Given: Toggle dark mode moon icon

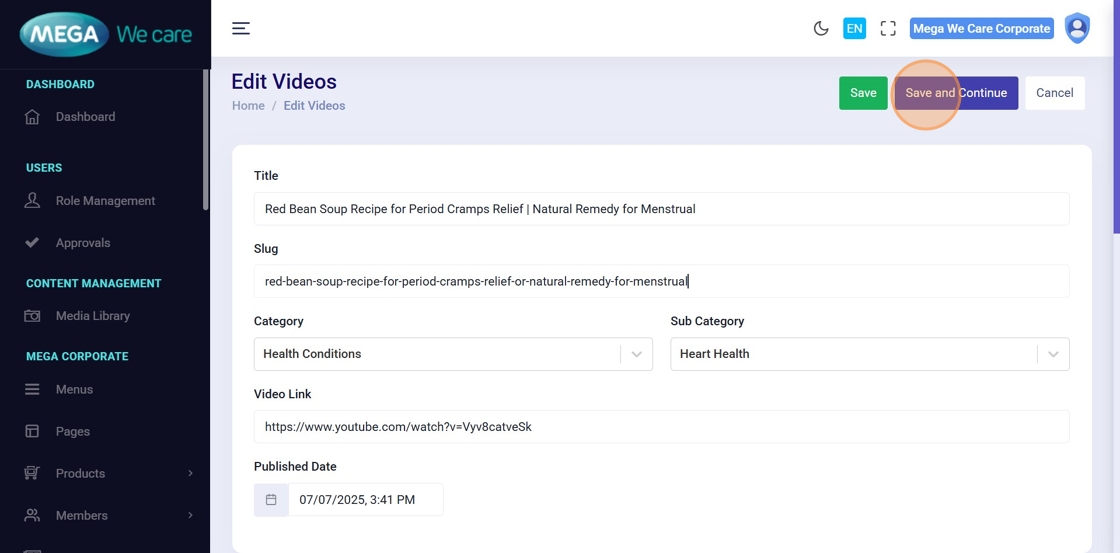Looking at the screenshot, I should [821, 29].
